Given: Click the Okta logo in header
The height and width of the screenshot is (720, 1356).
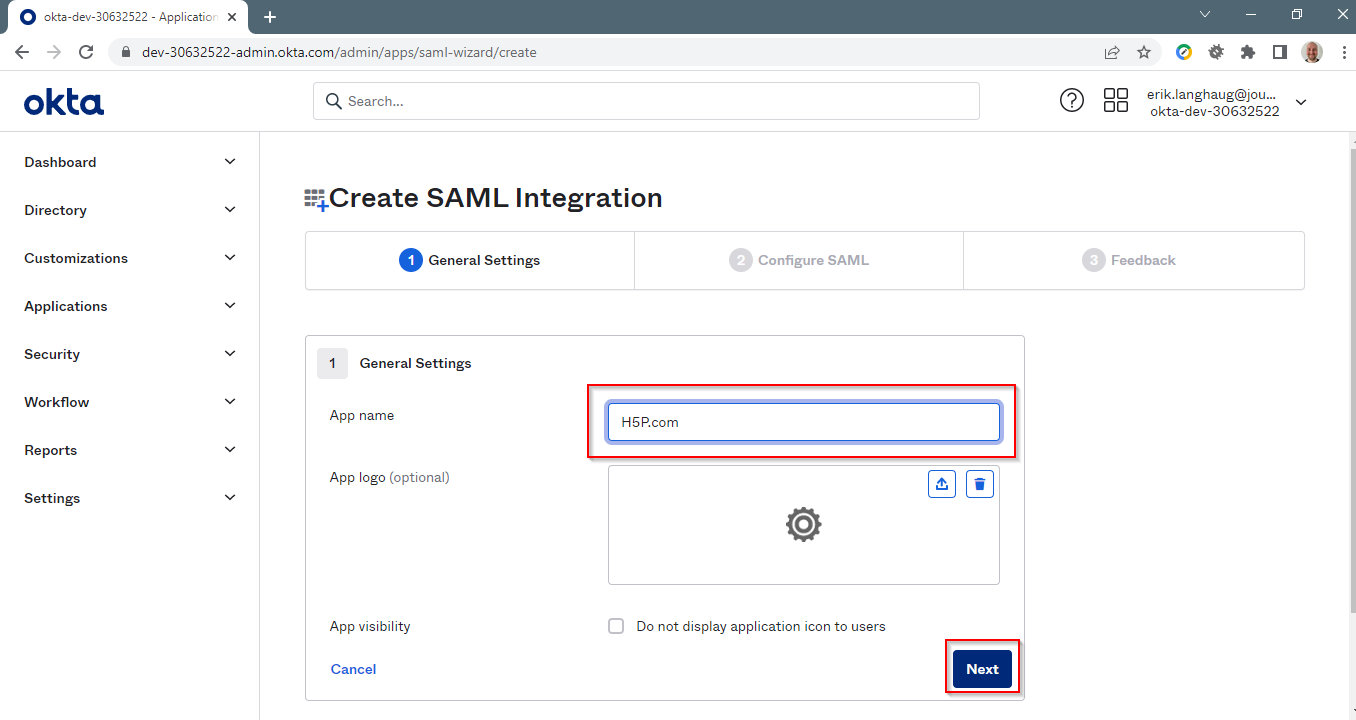Looking at the screenshot, I should 64,101.
